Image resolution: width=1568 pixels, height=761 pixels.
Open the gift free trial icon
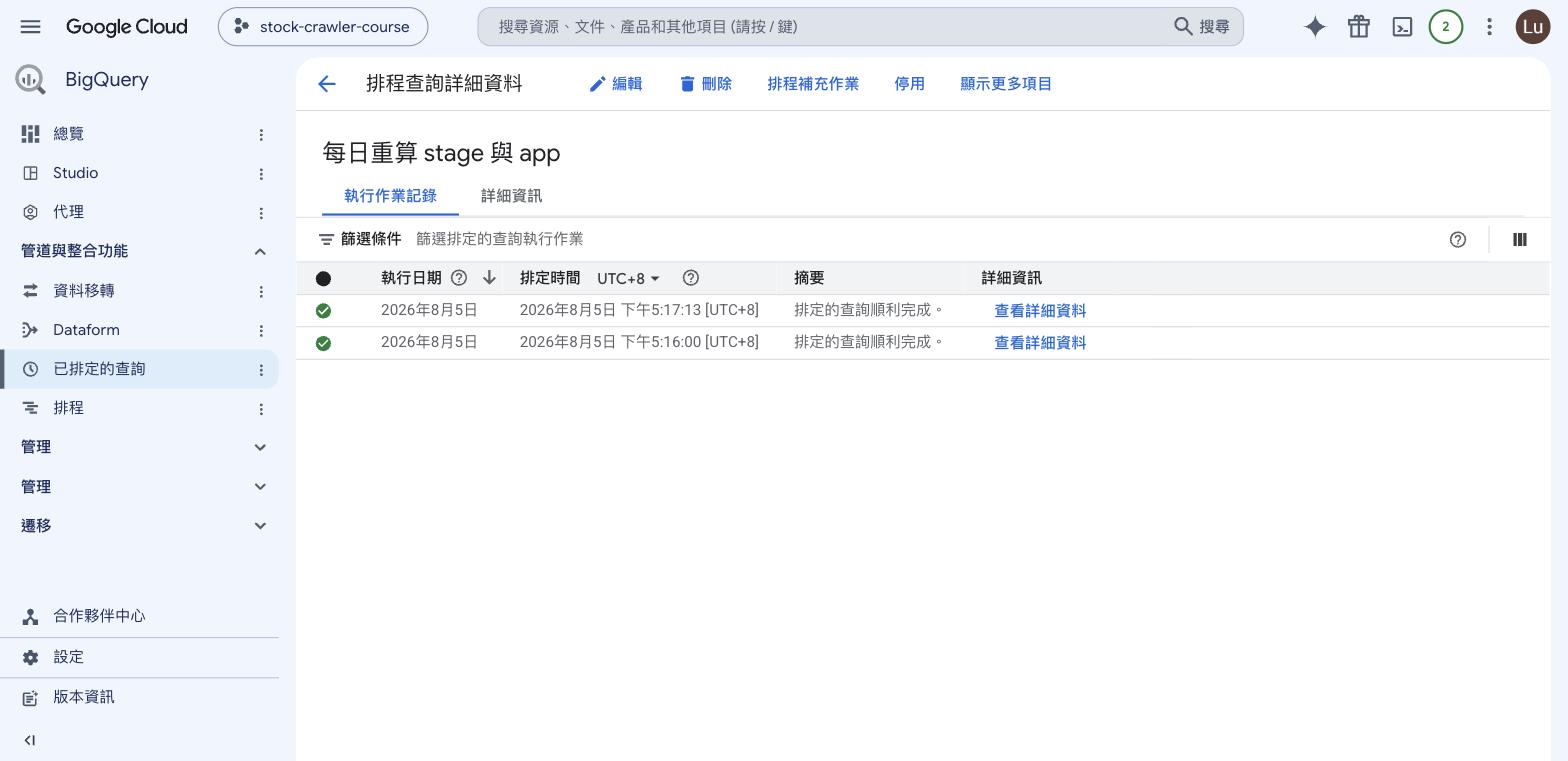pos(1358,27)
